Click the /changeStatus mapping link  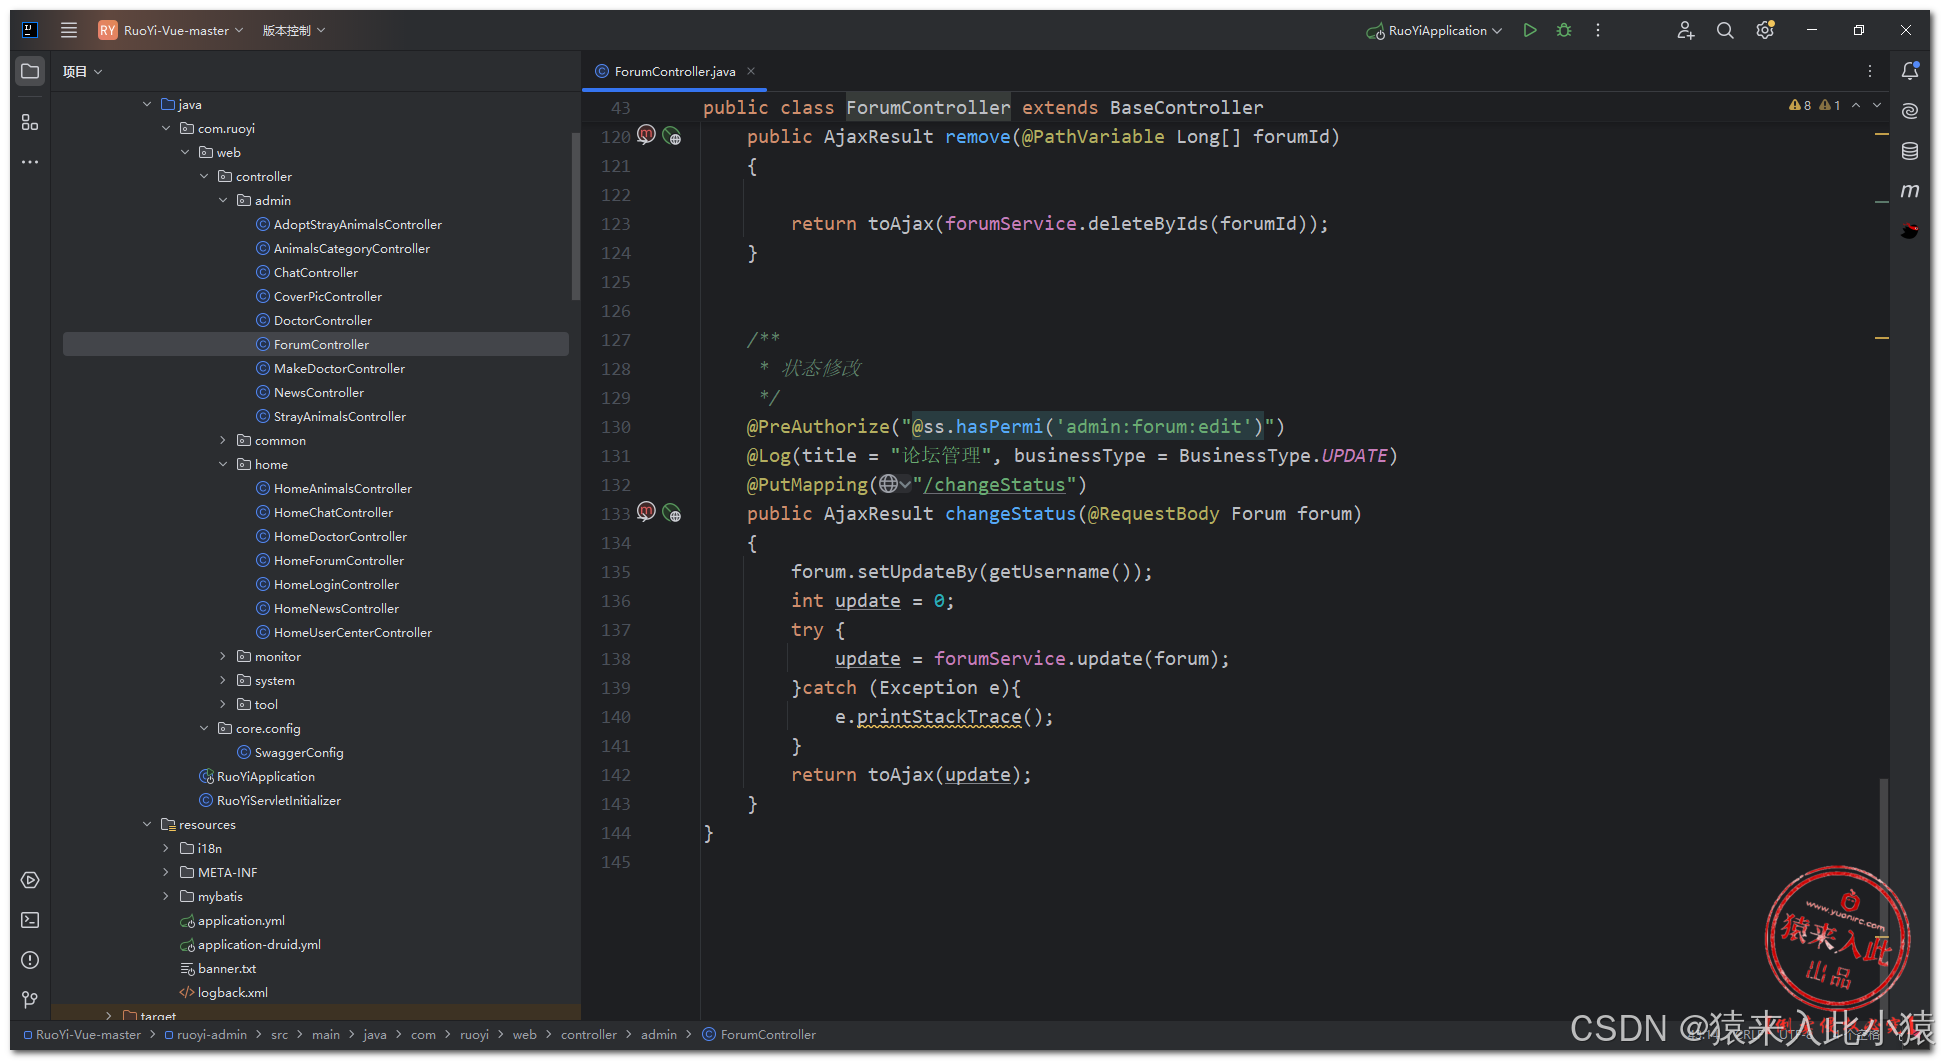(994, 485)
